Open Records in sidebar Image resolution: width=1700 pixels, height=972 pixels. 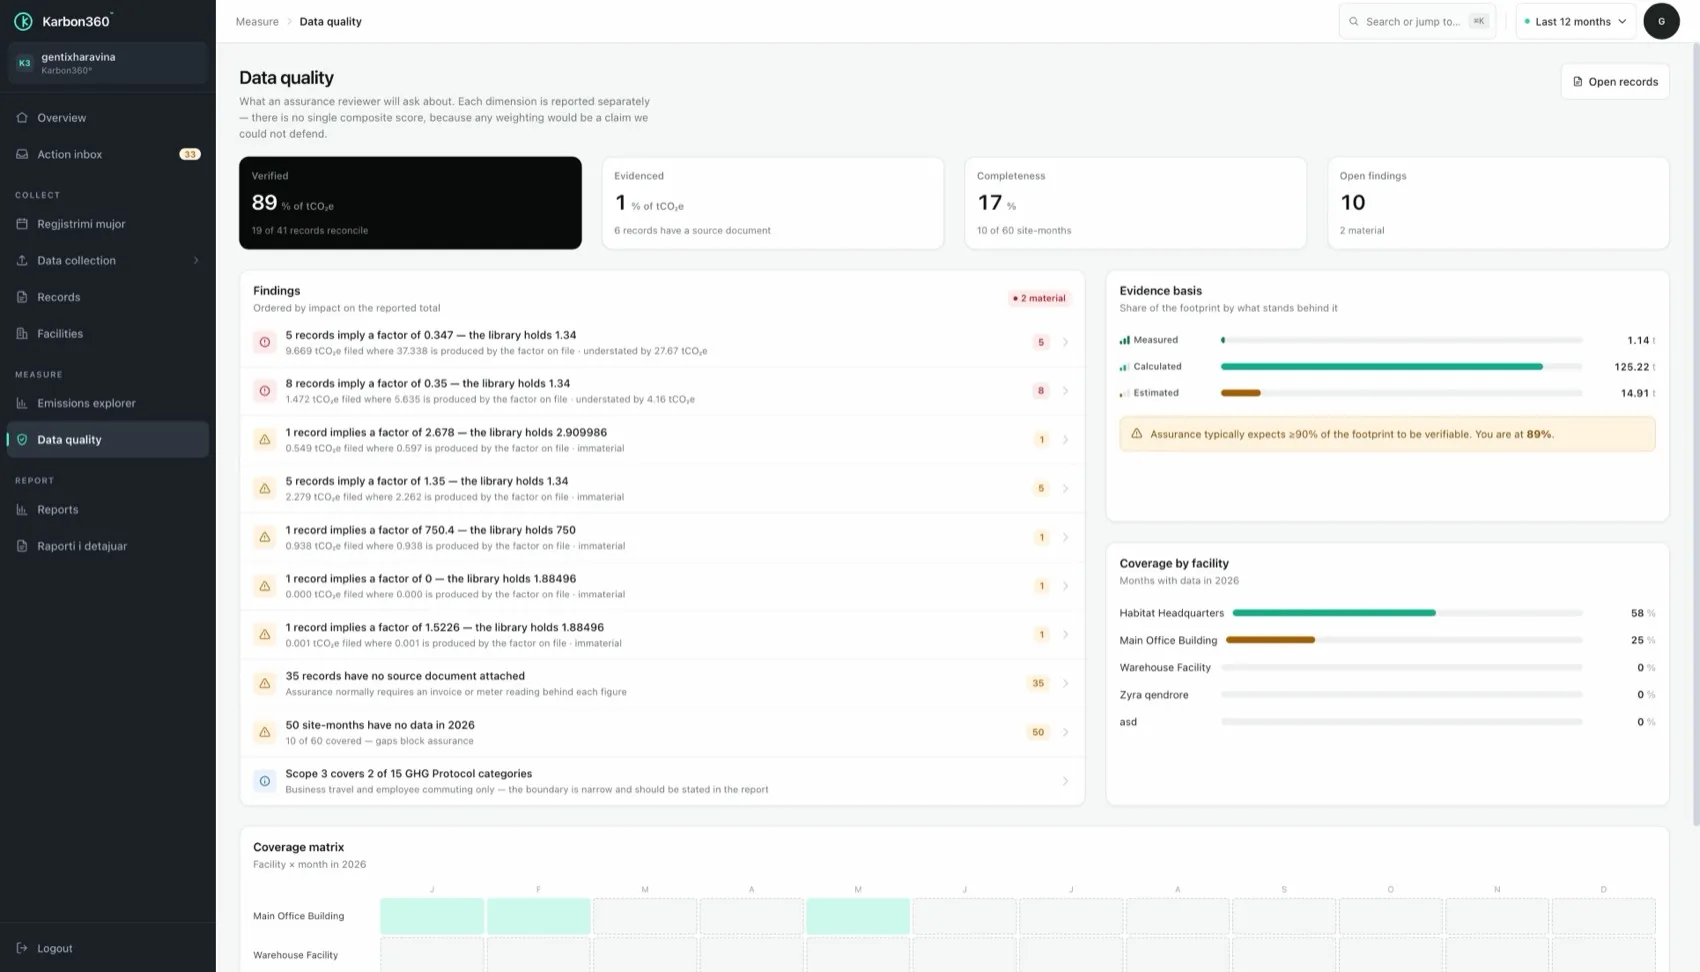tap(108, 297)
